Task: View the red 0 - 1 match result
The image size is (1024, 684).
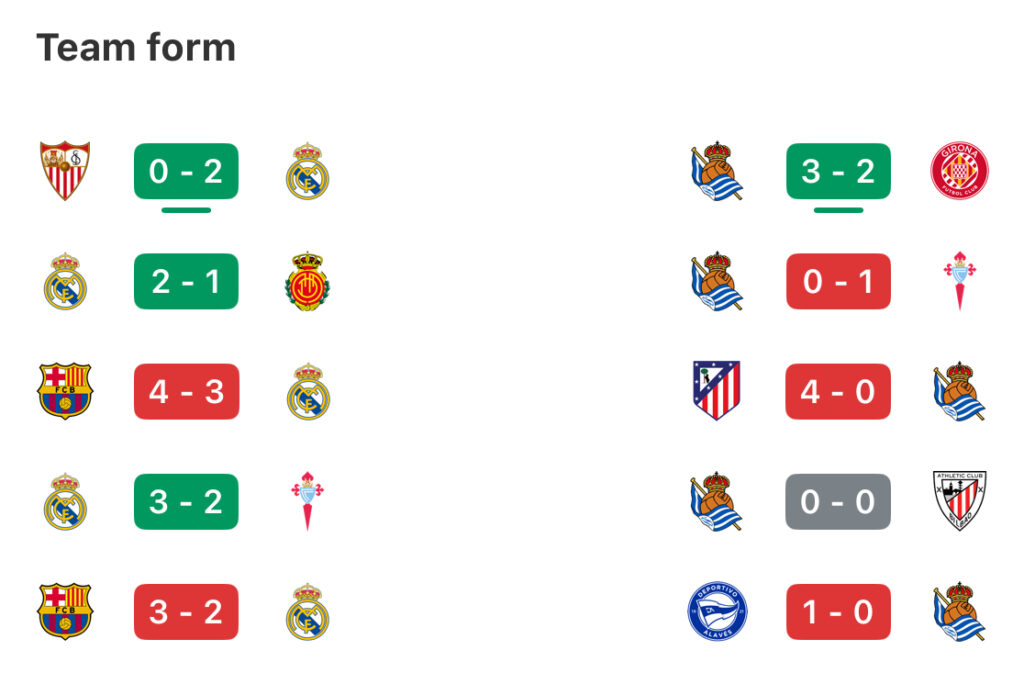Action: [x=839, y=281]
